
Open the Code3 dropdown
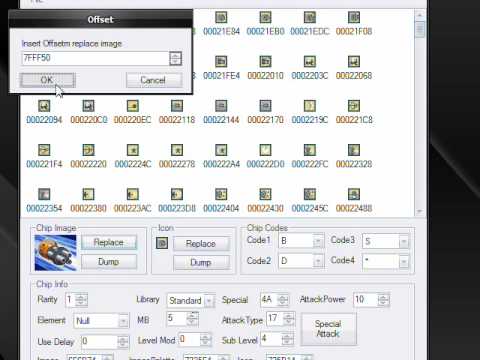pyautogui.click(x=404, y=241)
